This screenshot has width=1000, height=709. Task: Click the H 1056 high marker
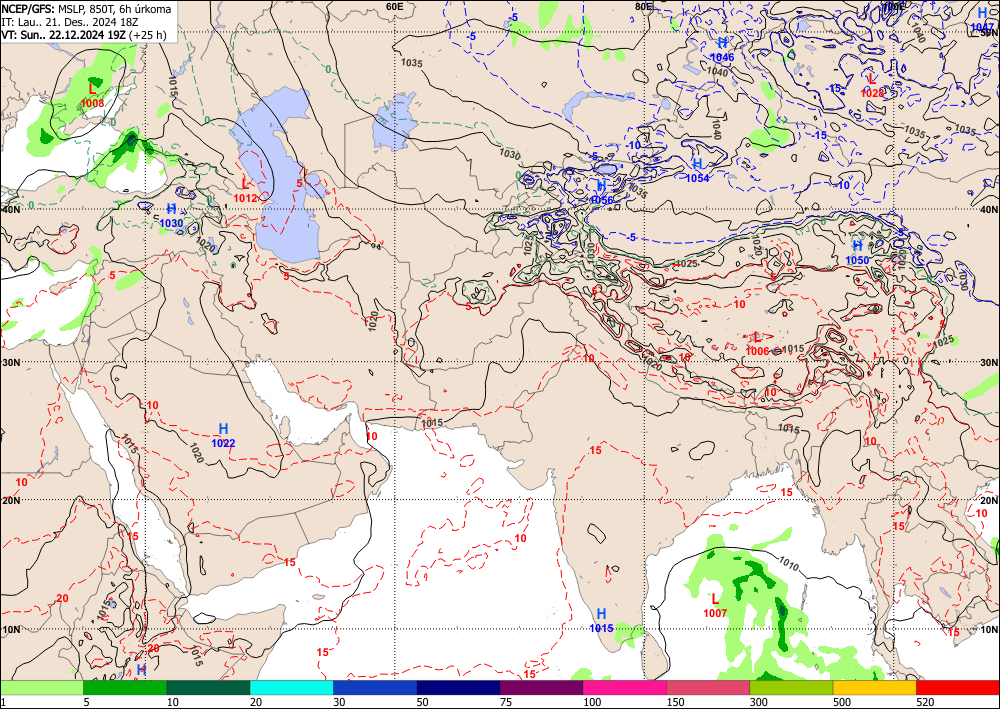pos(601,192)
